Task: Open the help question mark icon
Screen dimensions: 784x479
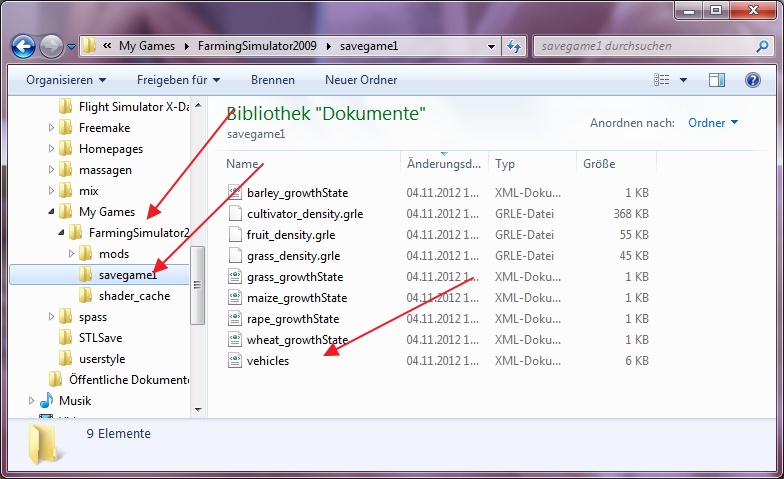Action: click(x=753, y=80)
